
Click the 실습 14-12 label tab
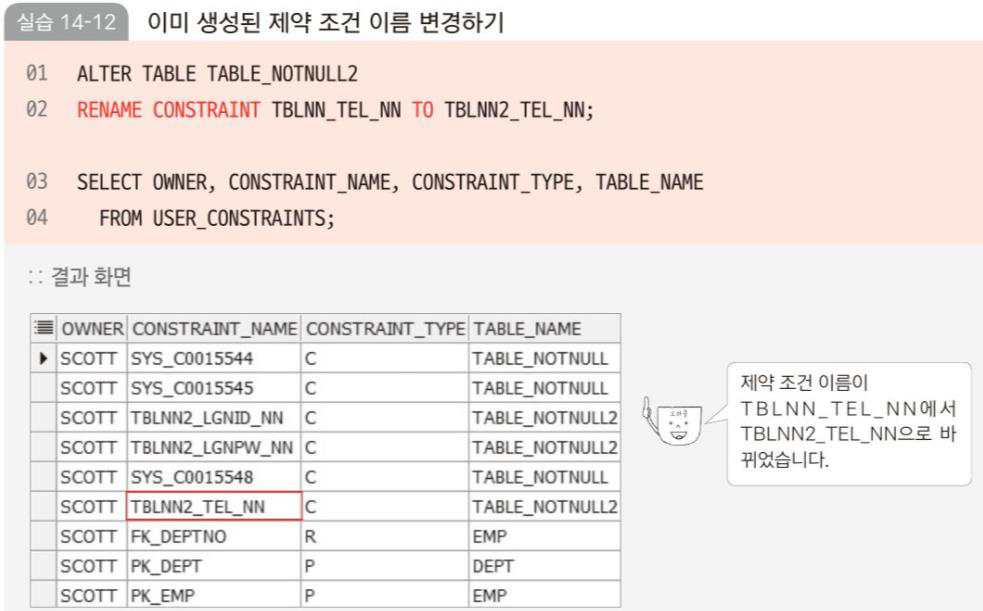(66, 23)
